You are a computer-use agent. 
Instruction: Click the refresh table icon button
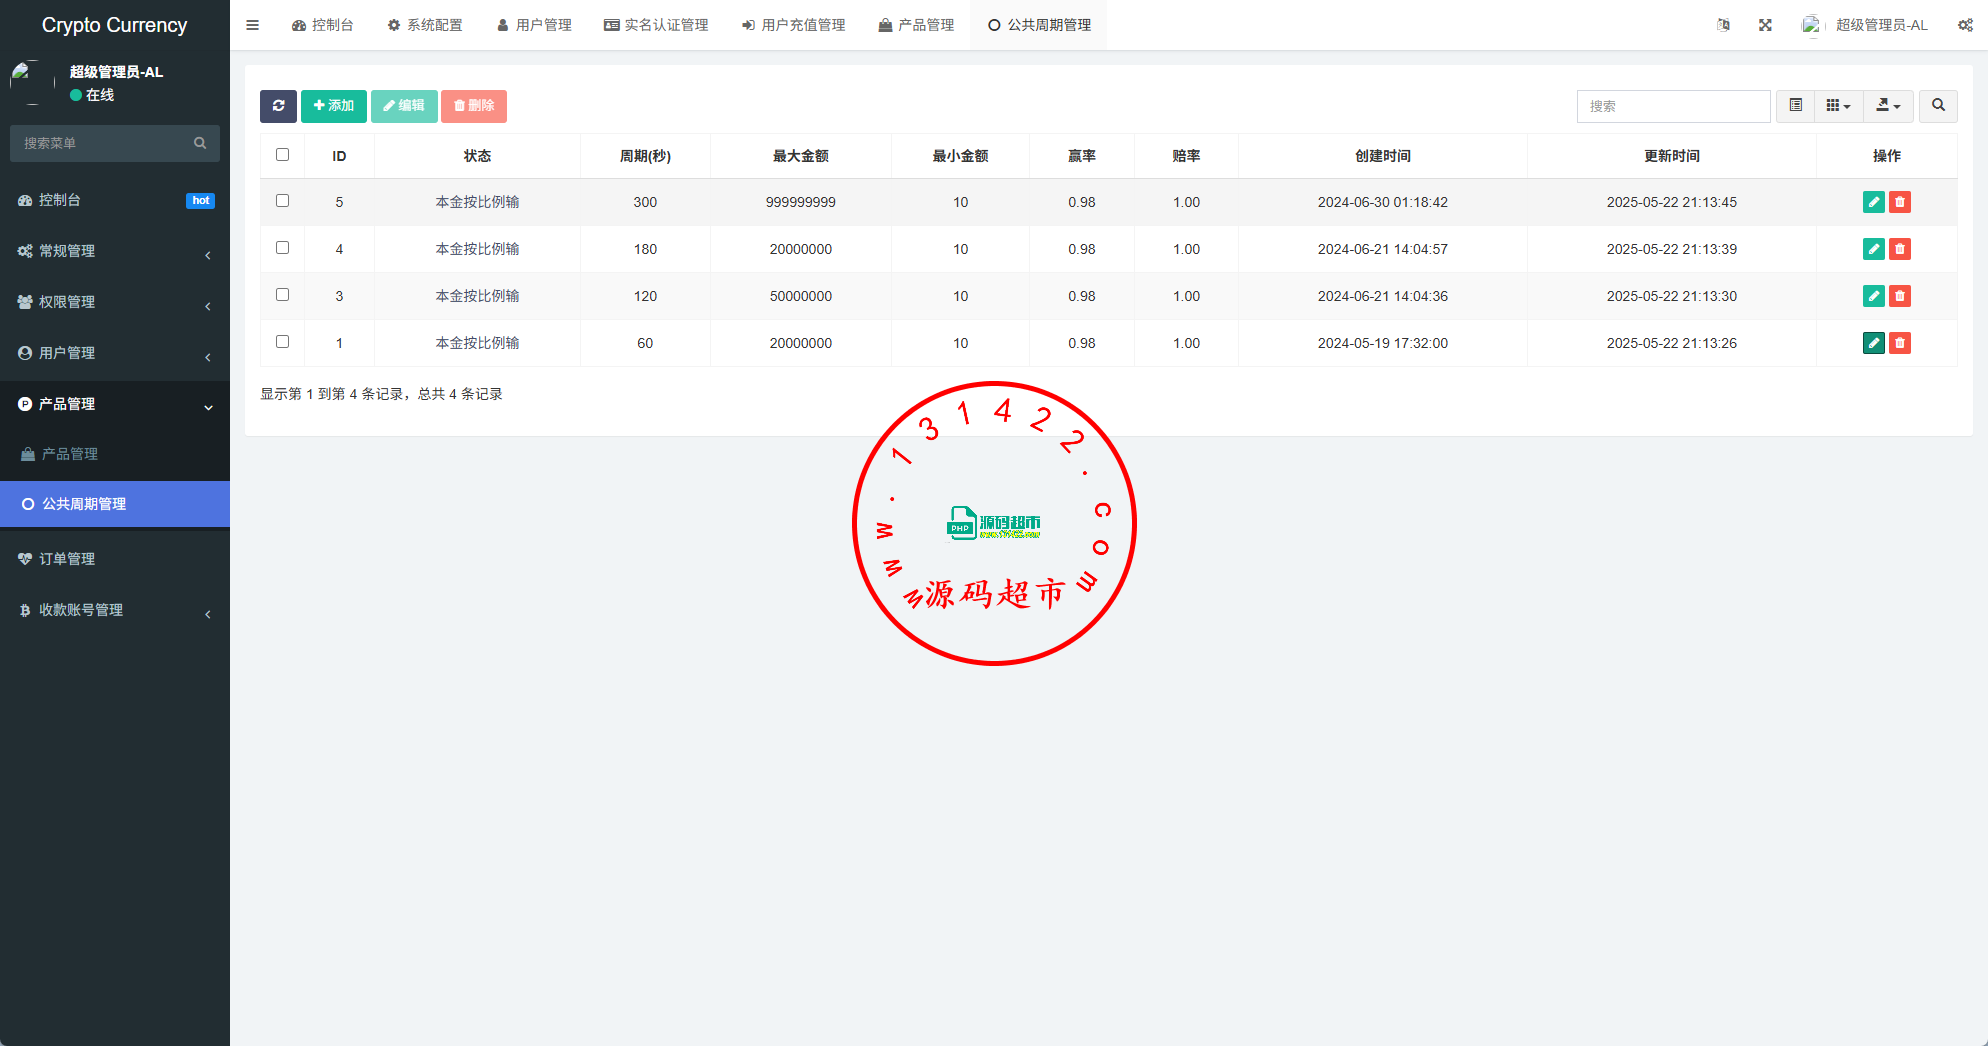278,106
